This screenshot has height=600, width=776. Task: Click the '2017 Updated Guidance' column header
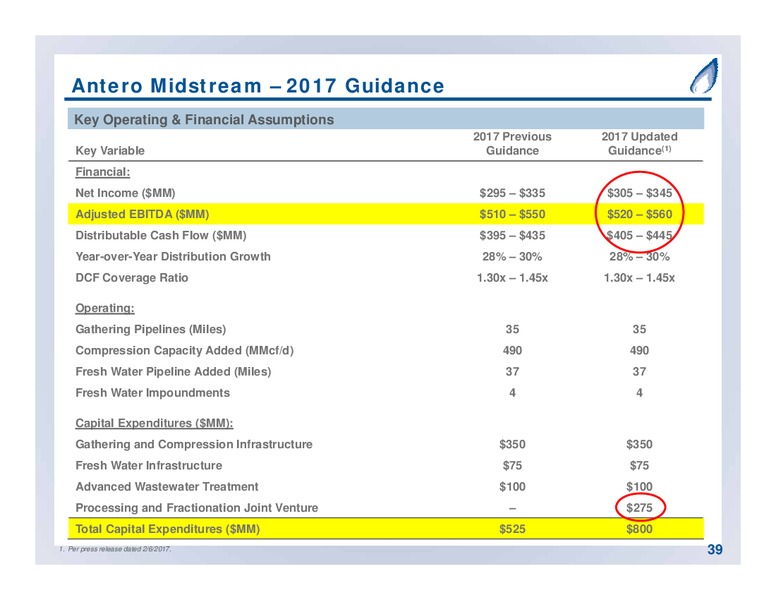[639, 144]
